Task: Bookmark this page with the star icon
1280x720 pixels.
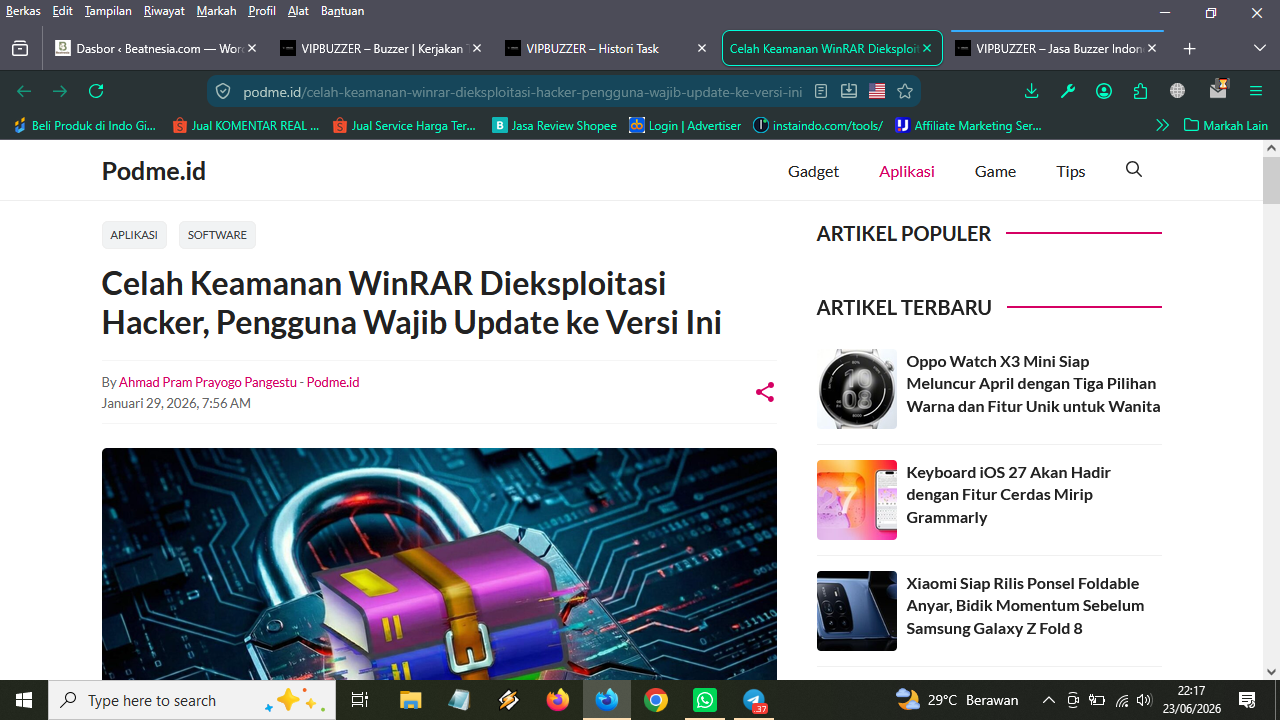Action: click(905, 91)
